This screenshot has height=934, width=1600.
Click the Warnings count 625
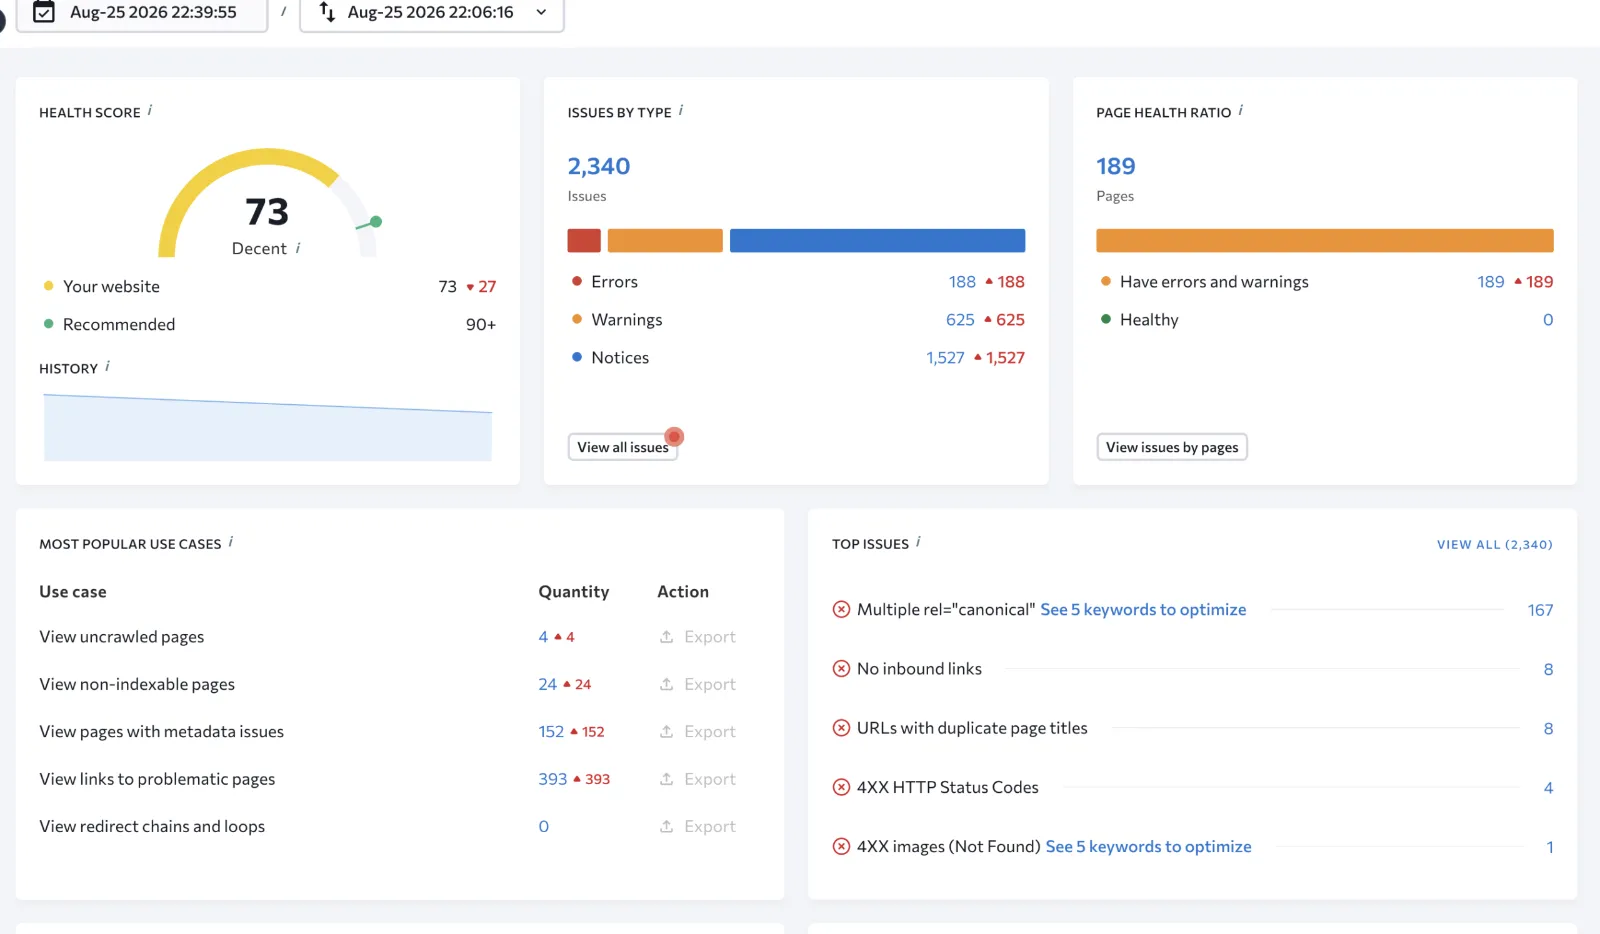click(x=960, y=320)
